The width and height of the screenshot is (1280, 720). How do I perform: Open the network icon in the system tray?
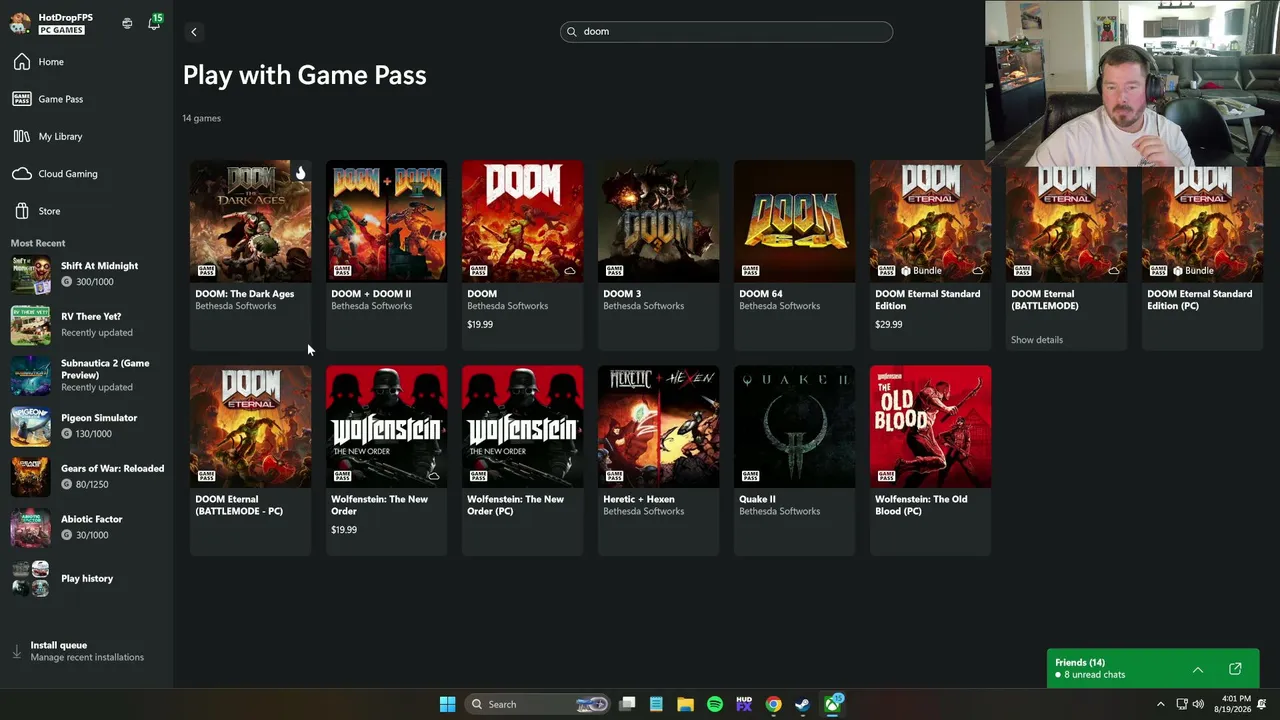click(x=1181, y=704)
